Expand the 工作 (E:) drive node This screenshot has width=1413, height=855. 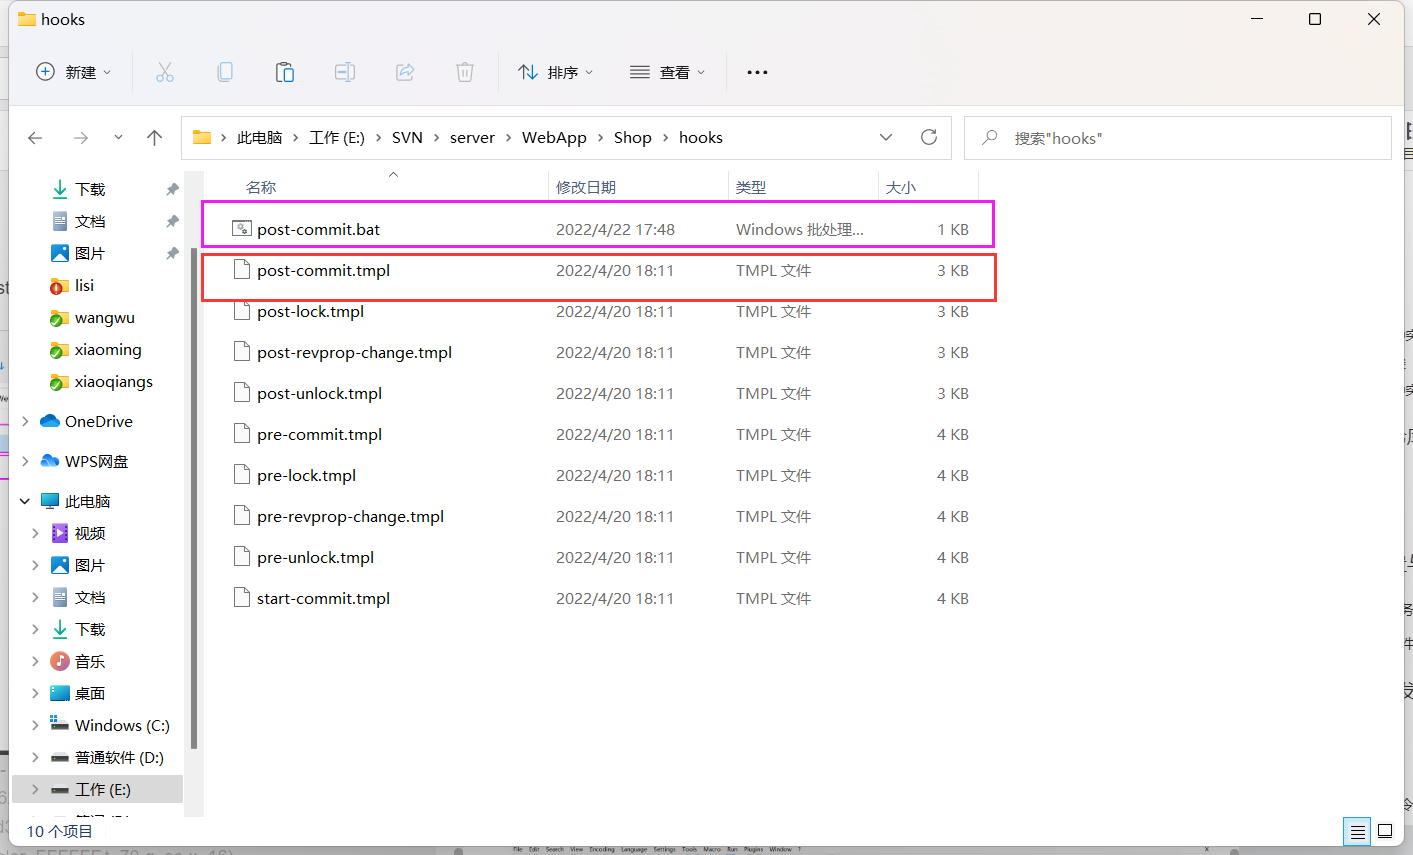pyautogui.click(x=35, y=789)
